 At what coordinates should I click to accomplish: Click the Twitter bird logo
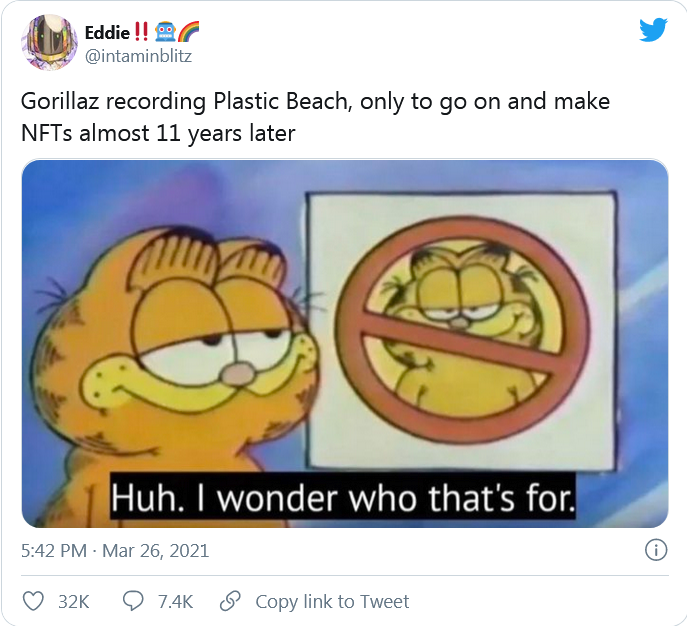point(653,29)
